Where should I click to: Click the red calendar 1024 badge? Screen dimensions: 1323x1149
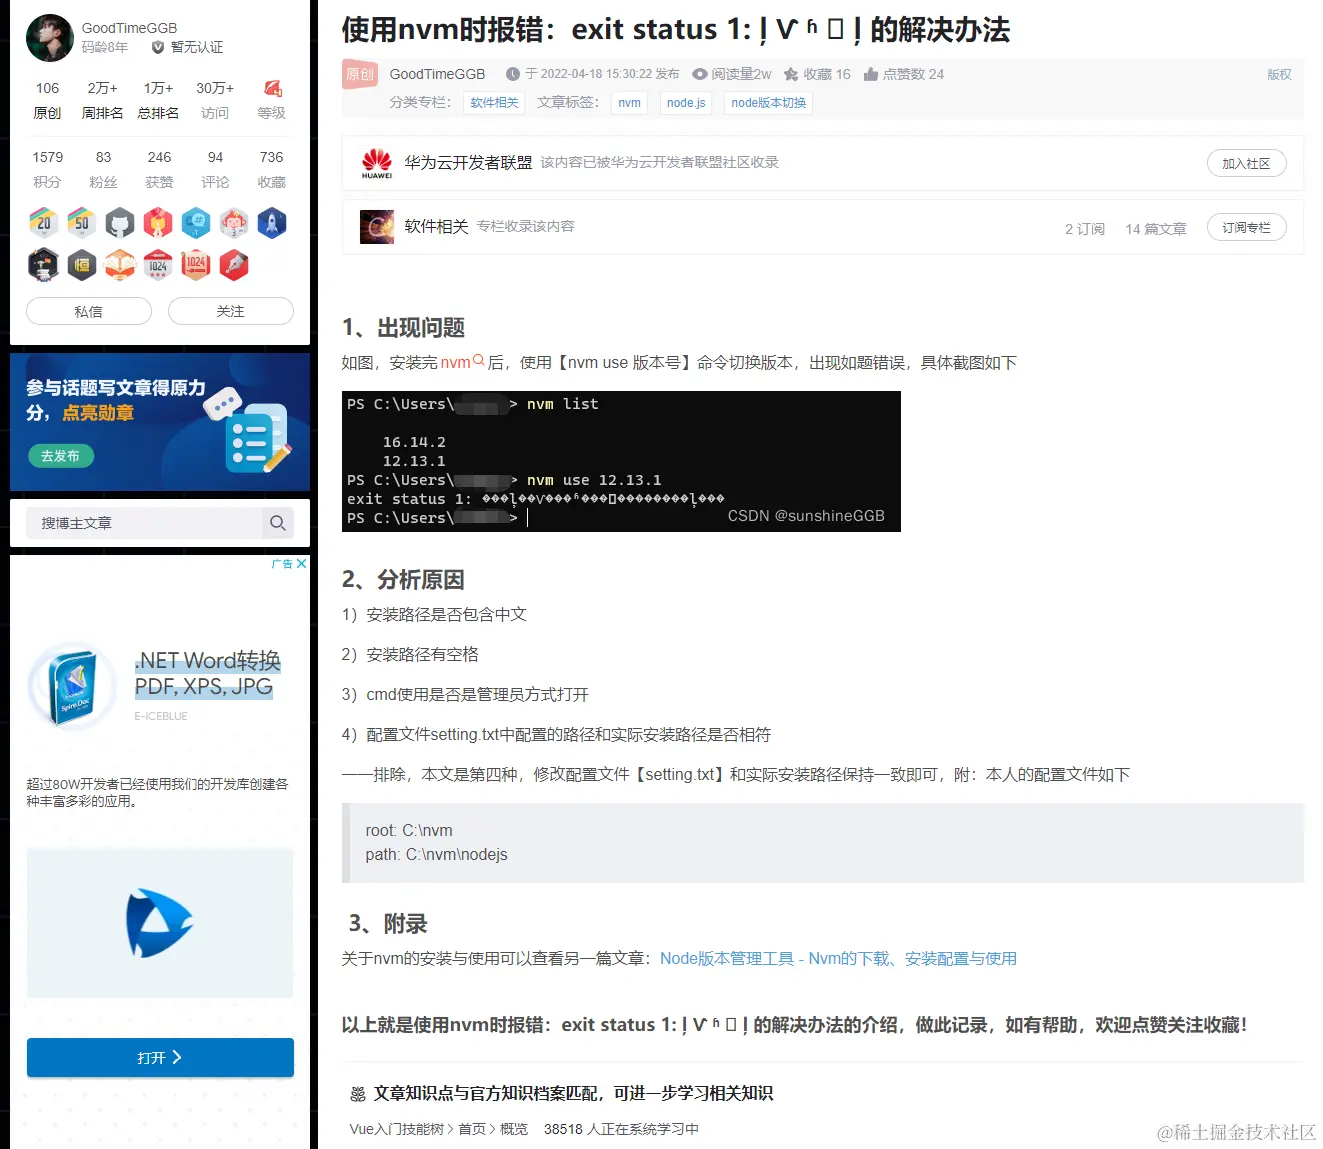[158, 265]
